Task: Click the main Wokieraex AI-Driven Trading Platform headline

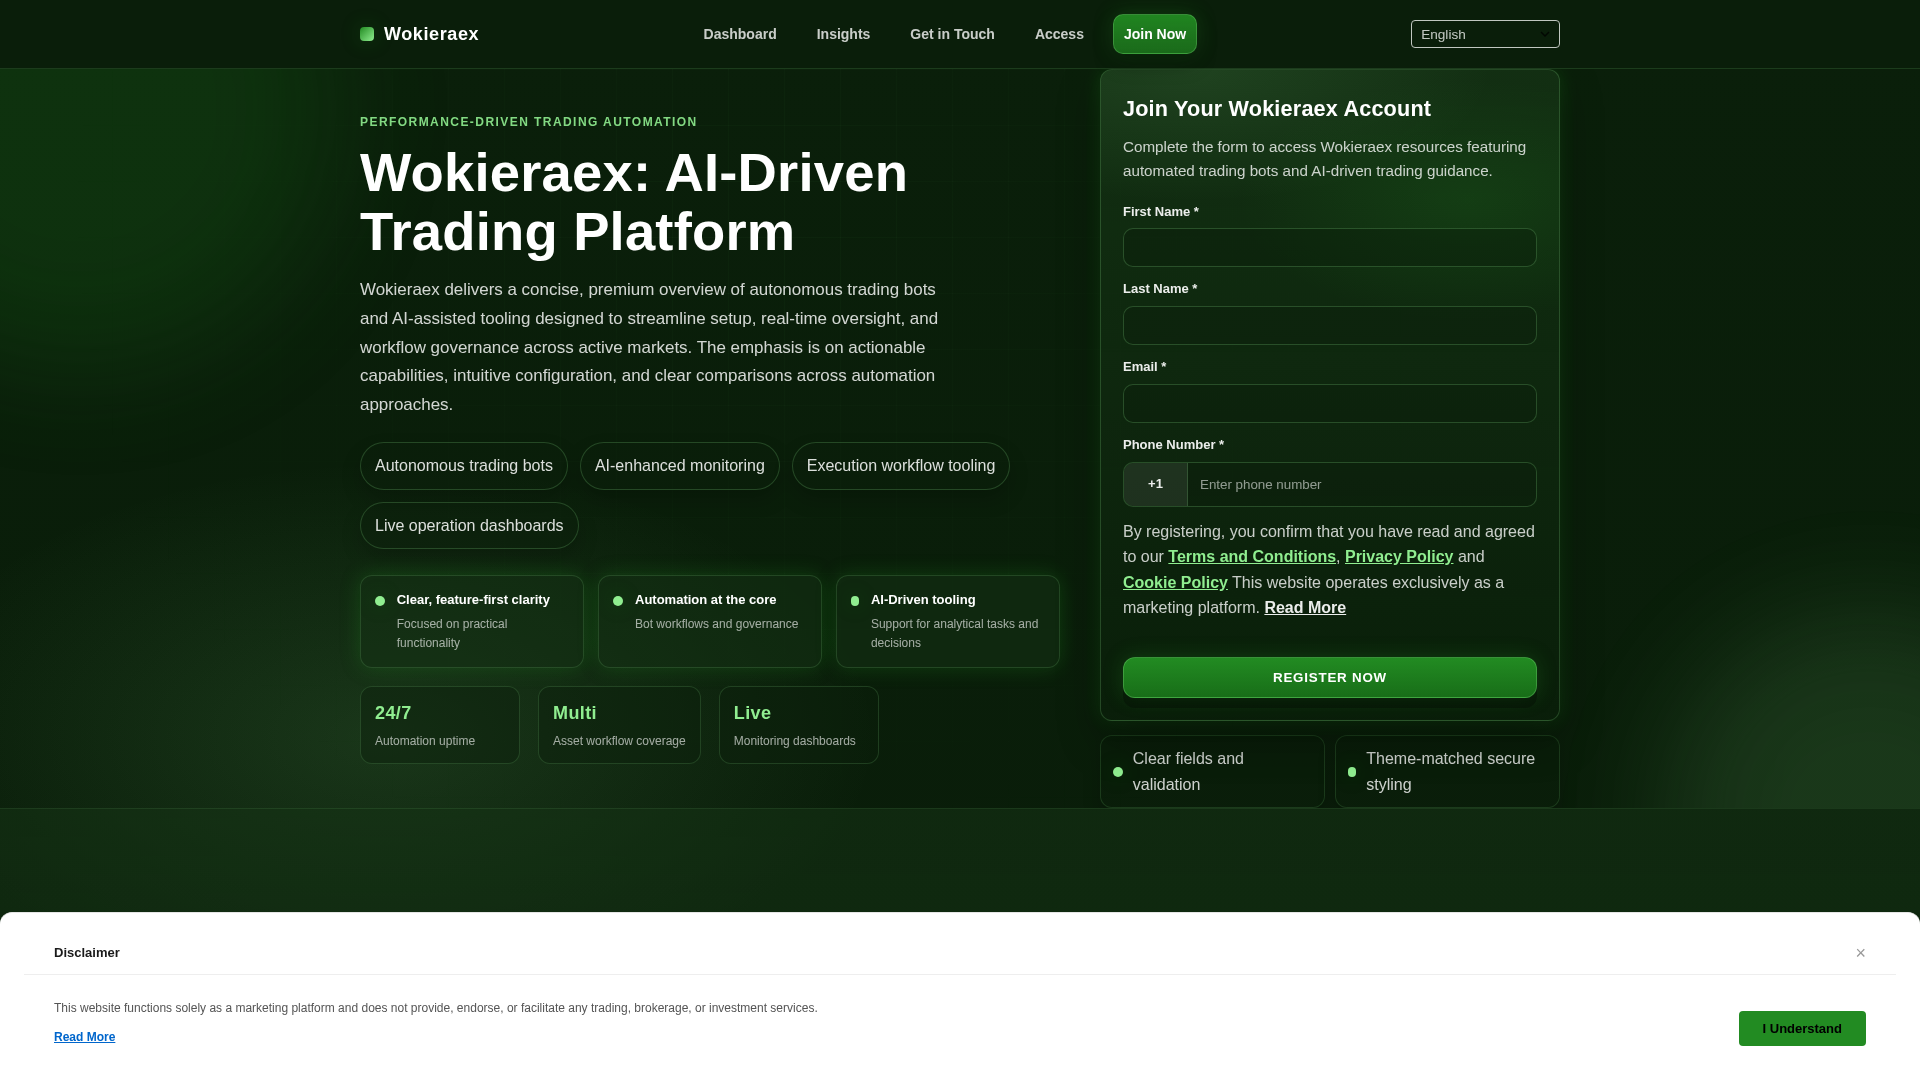Action: pyautogui.click(x=634, y=202)
